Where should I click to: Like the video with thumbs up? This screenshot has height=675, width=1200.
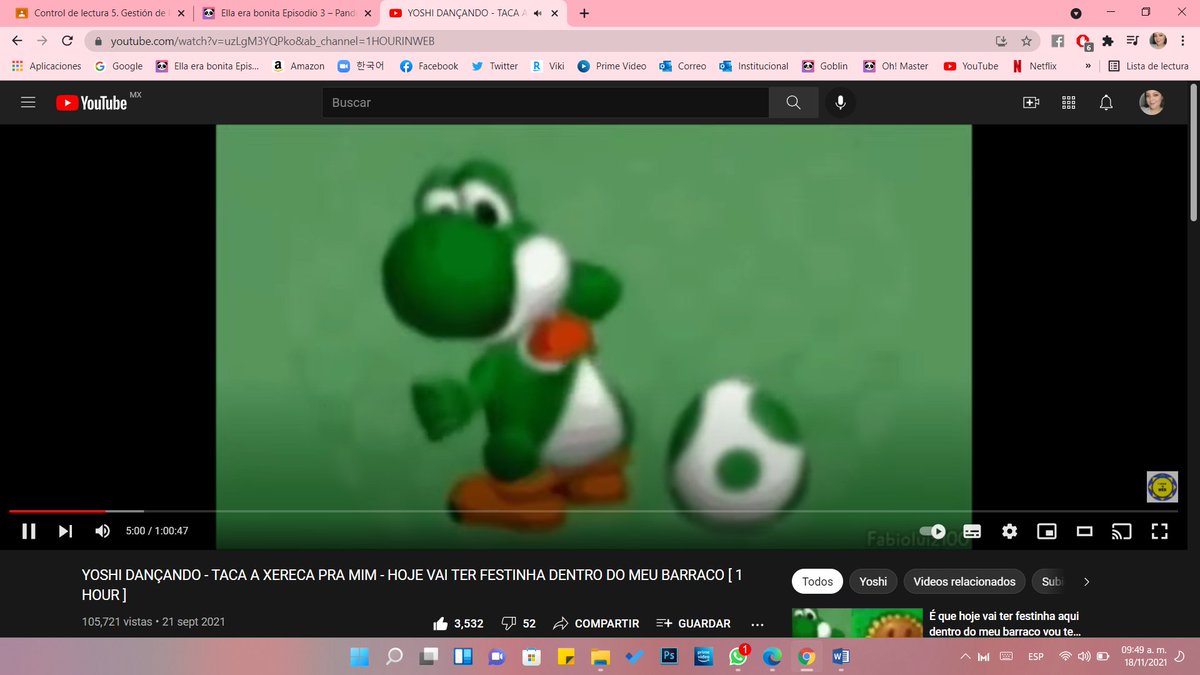459,623
